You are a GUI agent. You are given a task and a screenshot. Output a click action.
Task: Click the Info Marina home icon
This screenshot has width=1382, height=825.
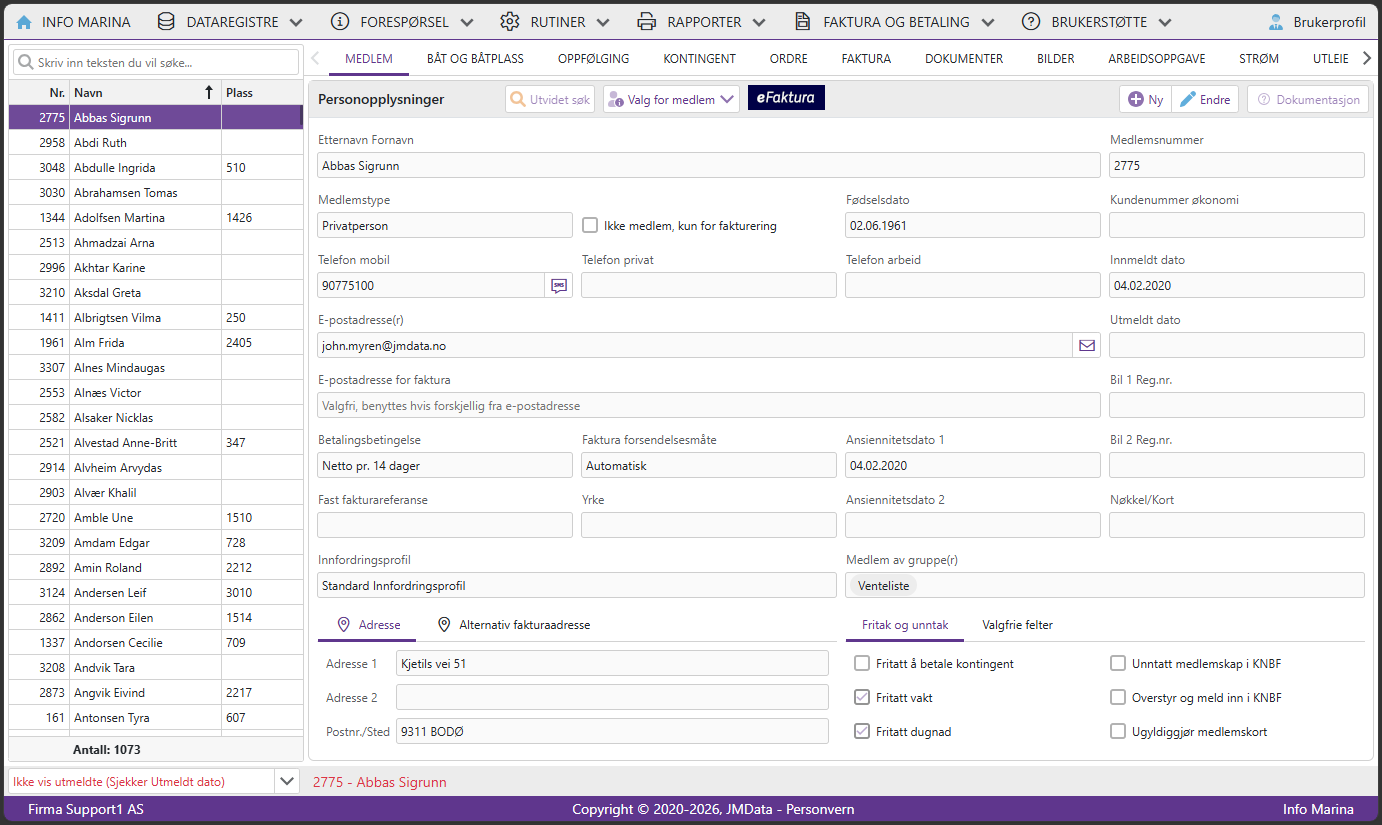coord(24,21)
